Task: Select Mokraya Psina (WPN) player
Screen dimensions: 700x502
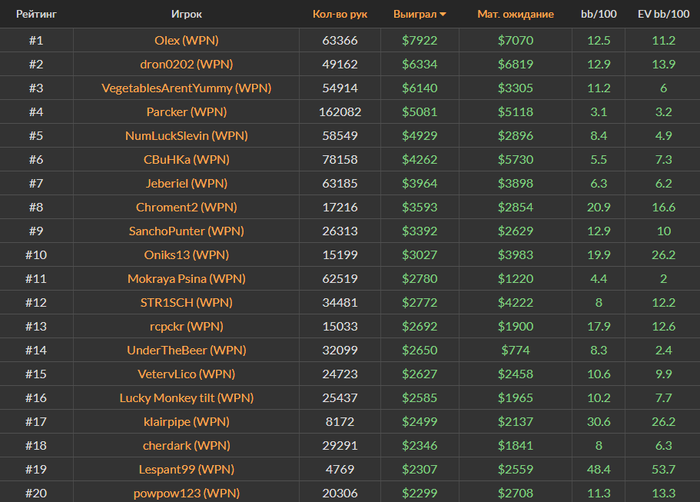Action: (187, 279)
